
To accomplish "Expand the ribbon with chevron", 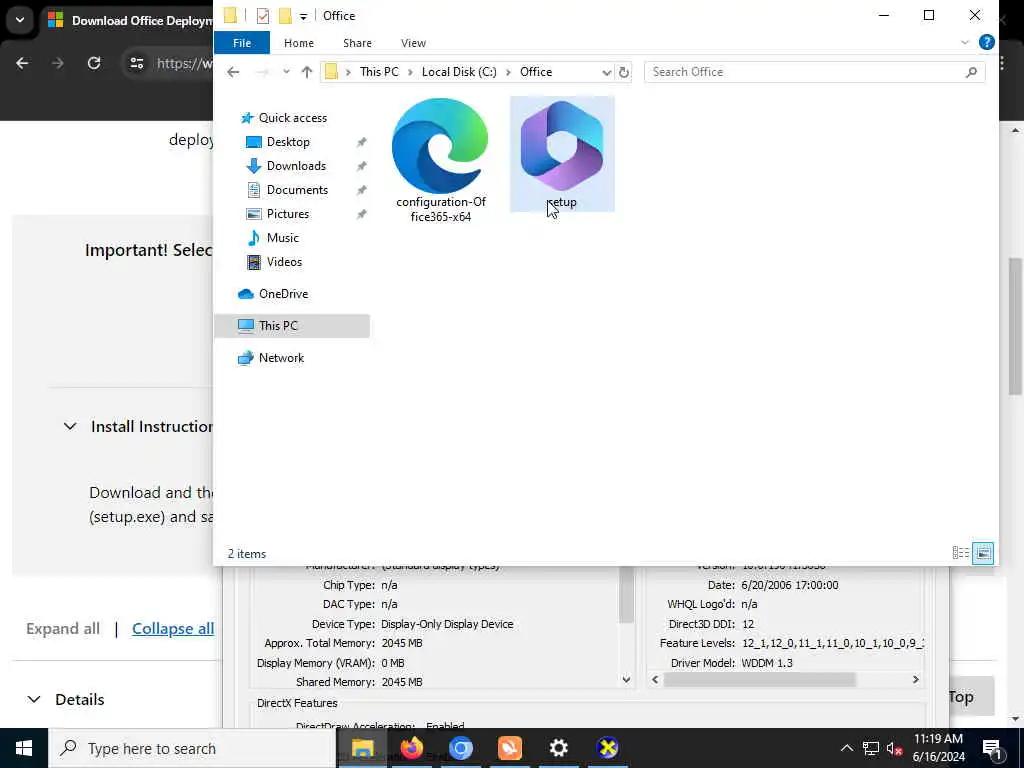I will [x=965, y=42].
